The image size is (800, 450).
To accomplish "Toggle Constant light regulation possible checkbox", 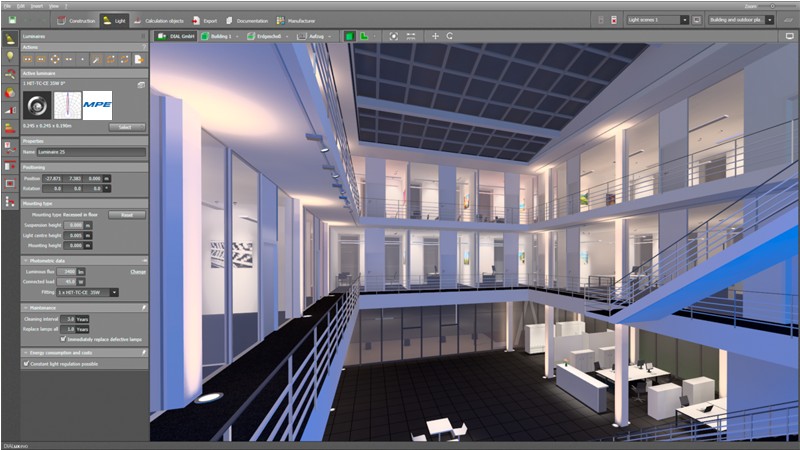I will coord(26,364).
